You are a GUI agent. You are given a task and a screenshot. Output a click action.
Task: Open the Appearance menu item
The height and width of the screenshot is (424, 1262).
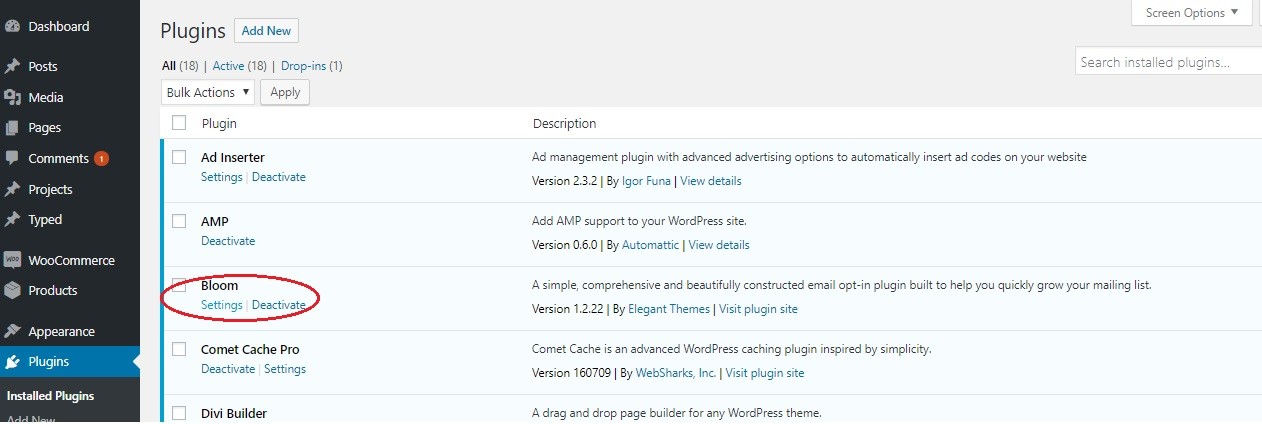(x=62, y=331)
